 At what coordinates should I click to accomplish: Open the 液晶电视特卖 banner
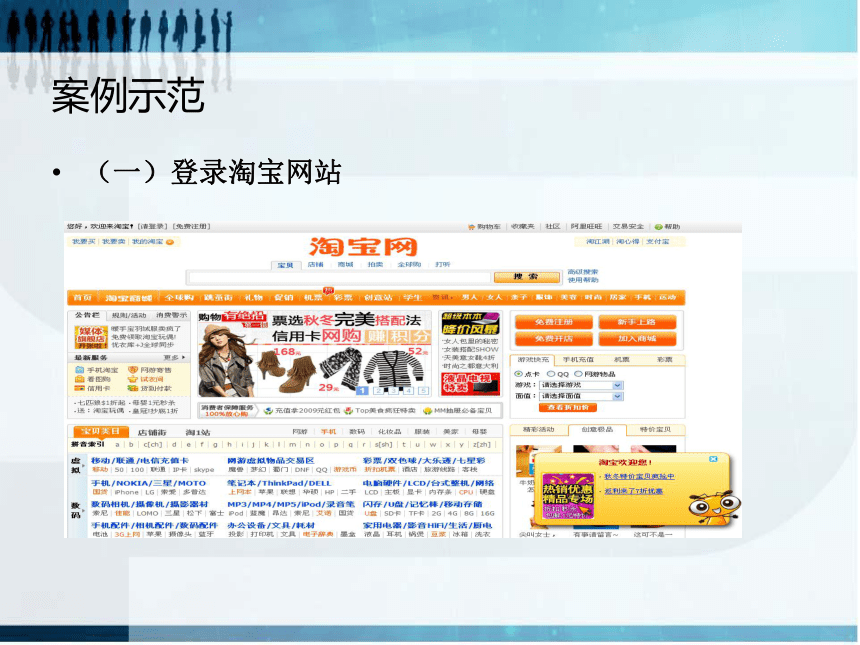pyautogui.click(x=471, y=384)
